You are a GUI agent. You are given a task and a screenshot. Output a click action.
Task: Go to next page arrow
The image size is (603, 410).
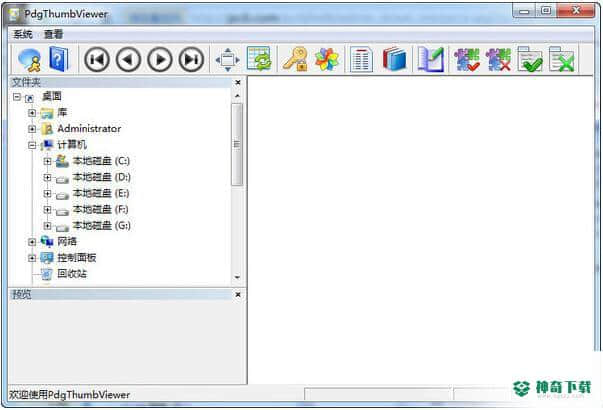pos(160,59)
